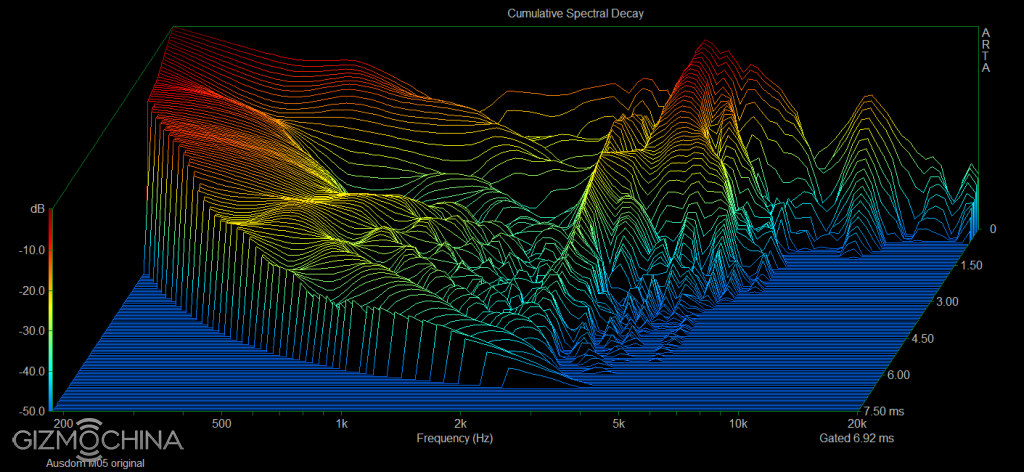Click the -50.0 dB scale value

coord(29,411)
